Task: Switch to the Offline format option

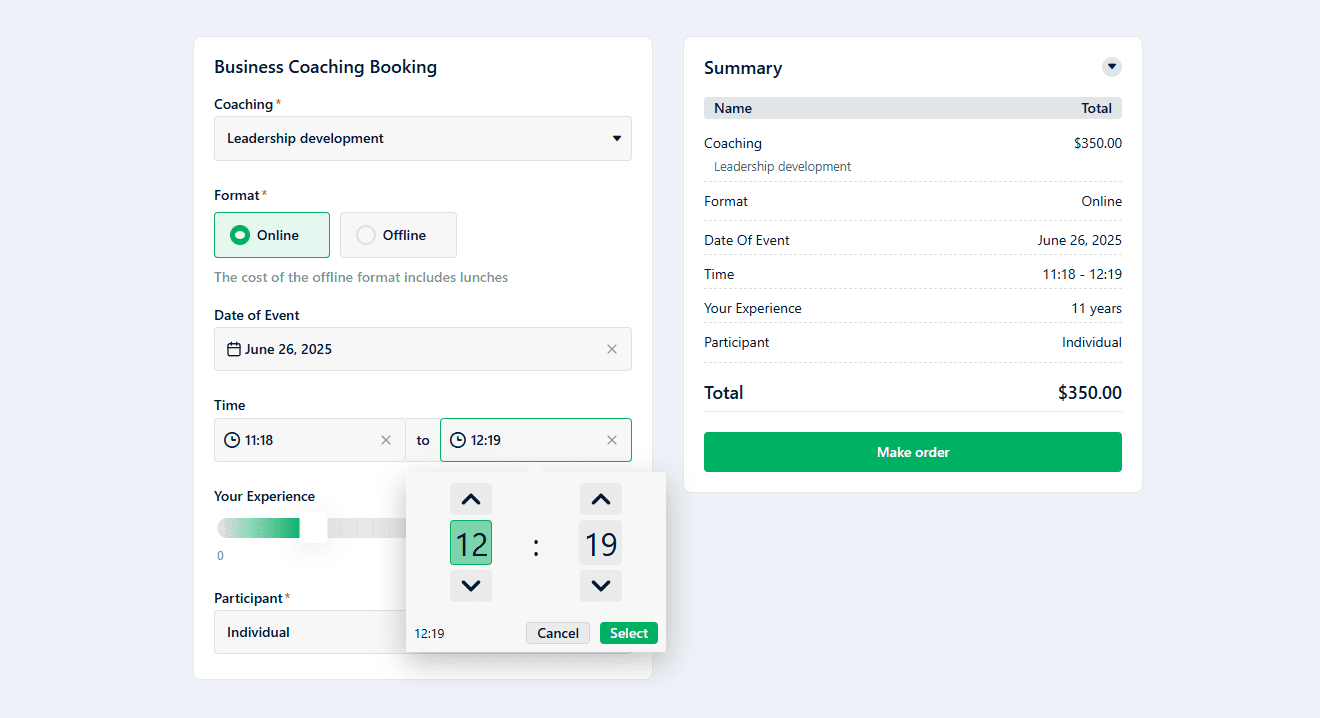Action: pyautogui.click(x=398, y=234)
